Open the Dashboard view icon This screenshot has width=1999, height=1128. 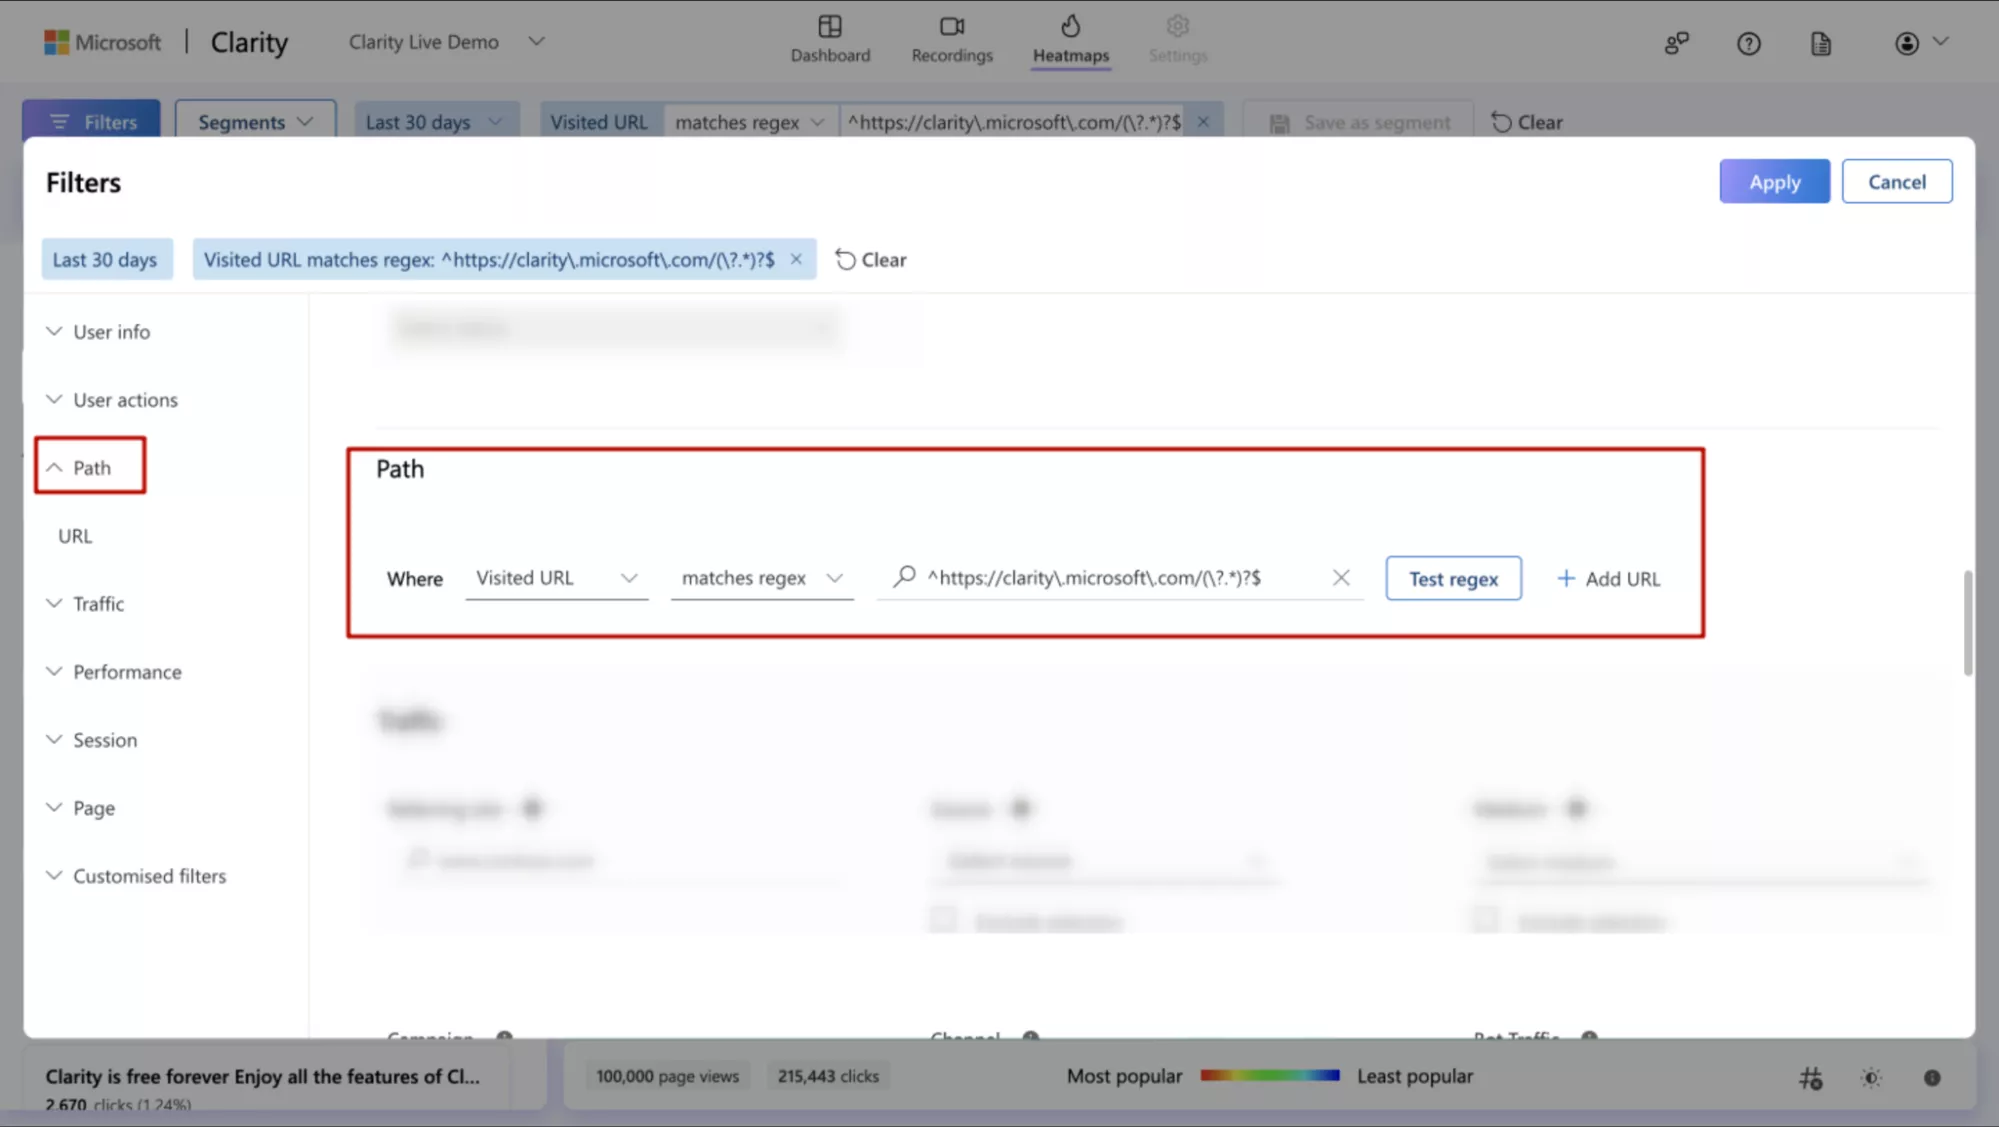pos(829,27)
